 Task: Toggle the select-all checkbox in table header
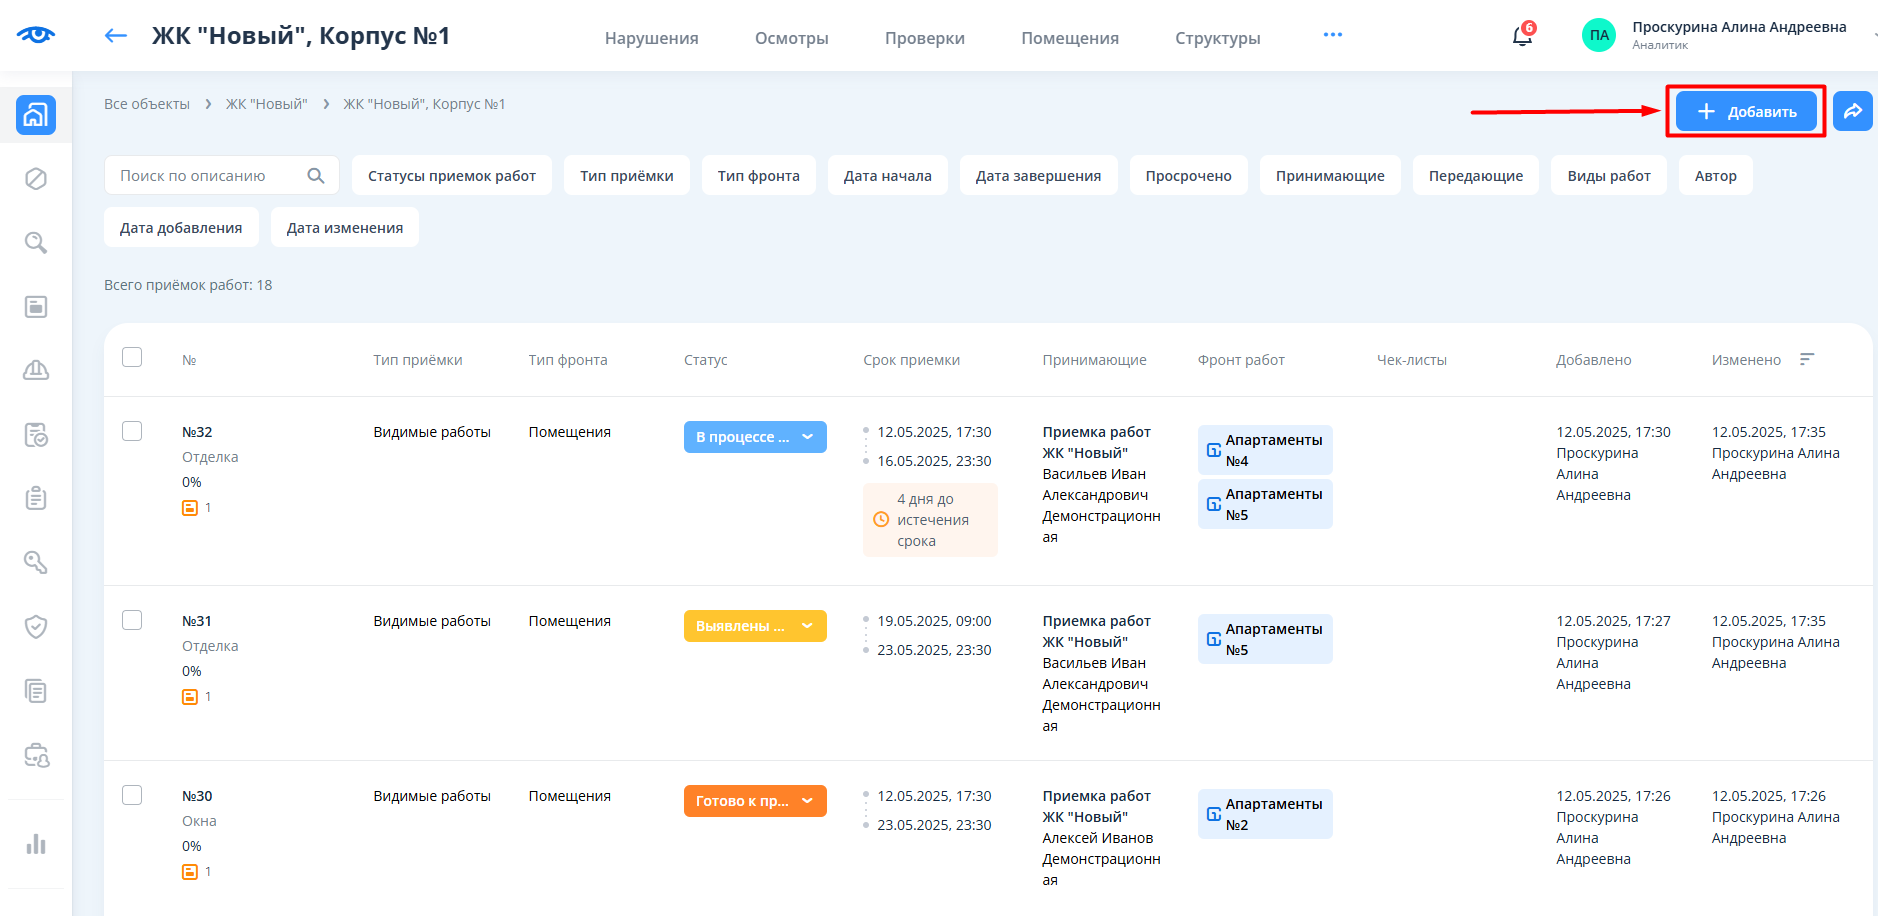(132, 357)
